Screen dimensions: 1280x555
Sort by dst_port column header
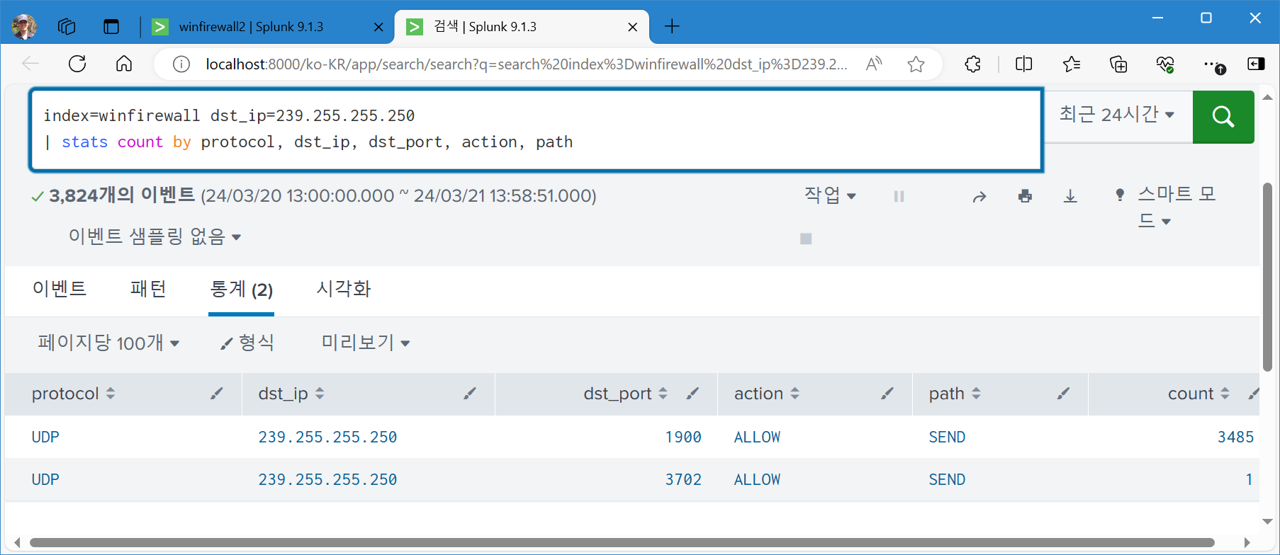(x=625, y=394)
